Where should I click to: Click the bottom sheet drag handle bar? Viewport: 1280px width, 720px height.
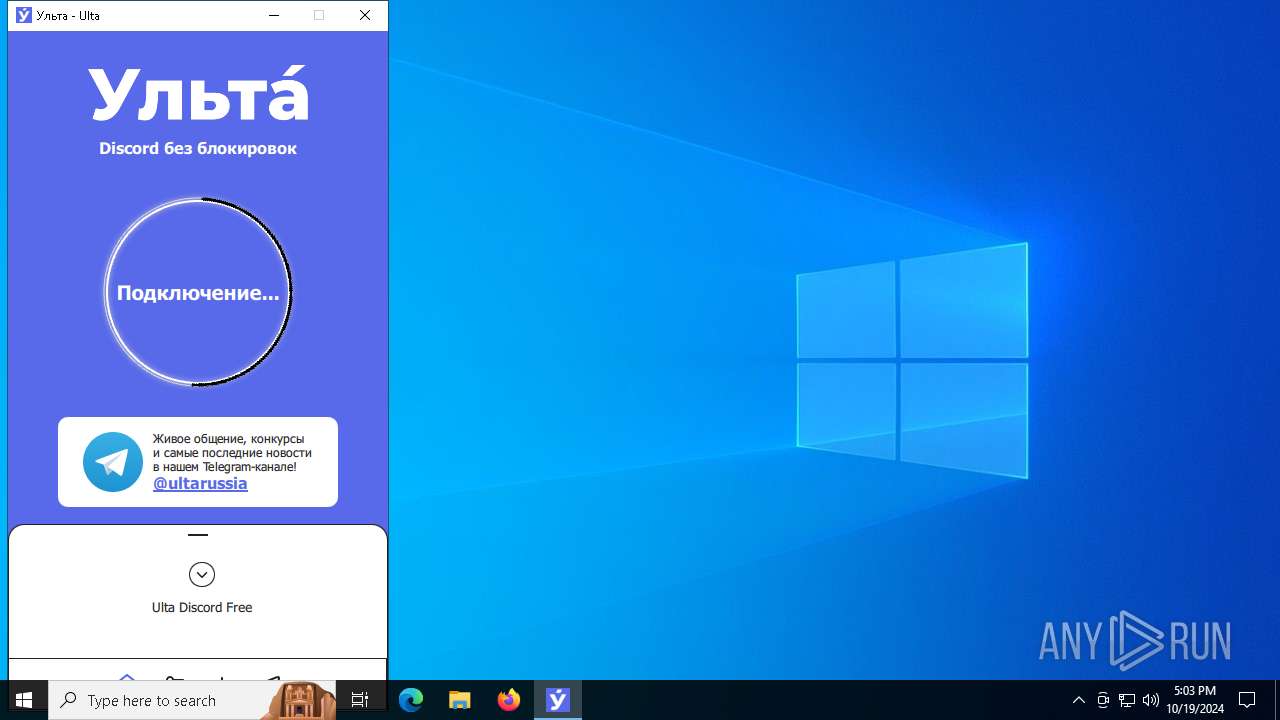(x=198, y=535)
